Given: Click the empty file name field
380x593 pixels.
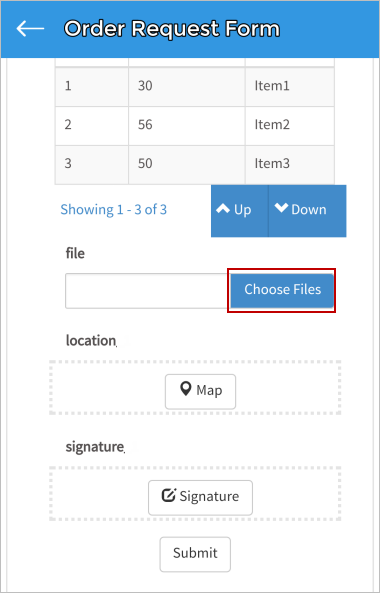Looking at the screenshot, I should 148,291.
